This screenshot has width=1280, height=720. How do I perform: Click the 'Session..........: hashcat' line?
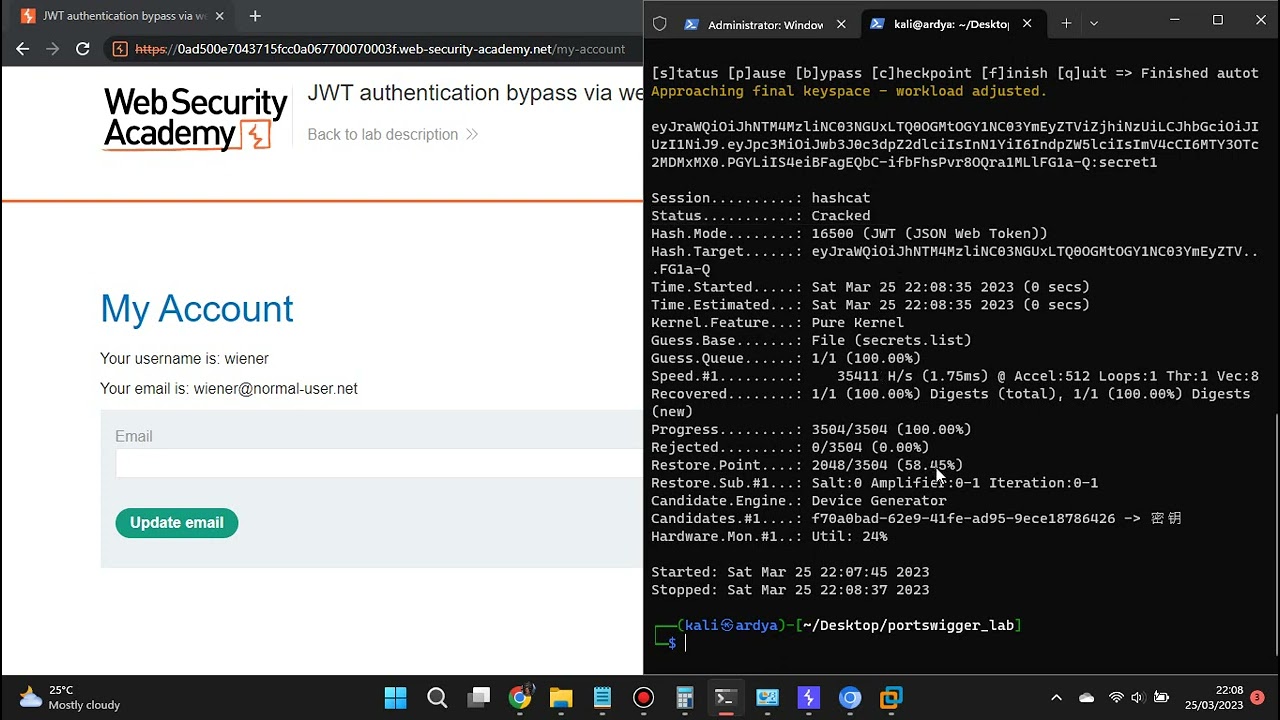(761, 198)
